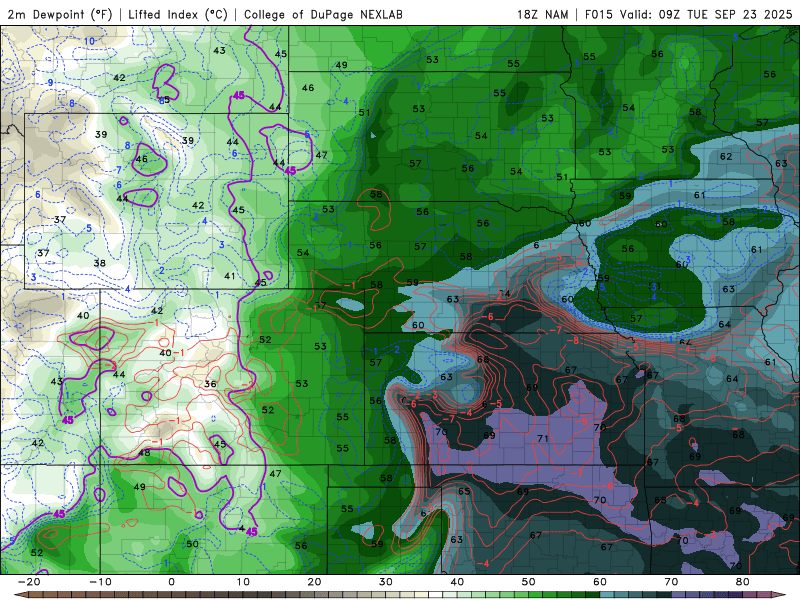Click the dewpoint value 71 on the map
This screenshot has height=600, width=800.
click(x=543, y=438)
